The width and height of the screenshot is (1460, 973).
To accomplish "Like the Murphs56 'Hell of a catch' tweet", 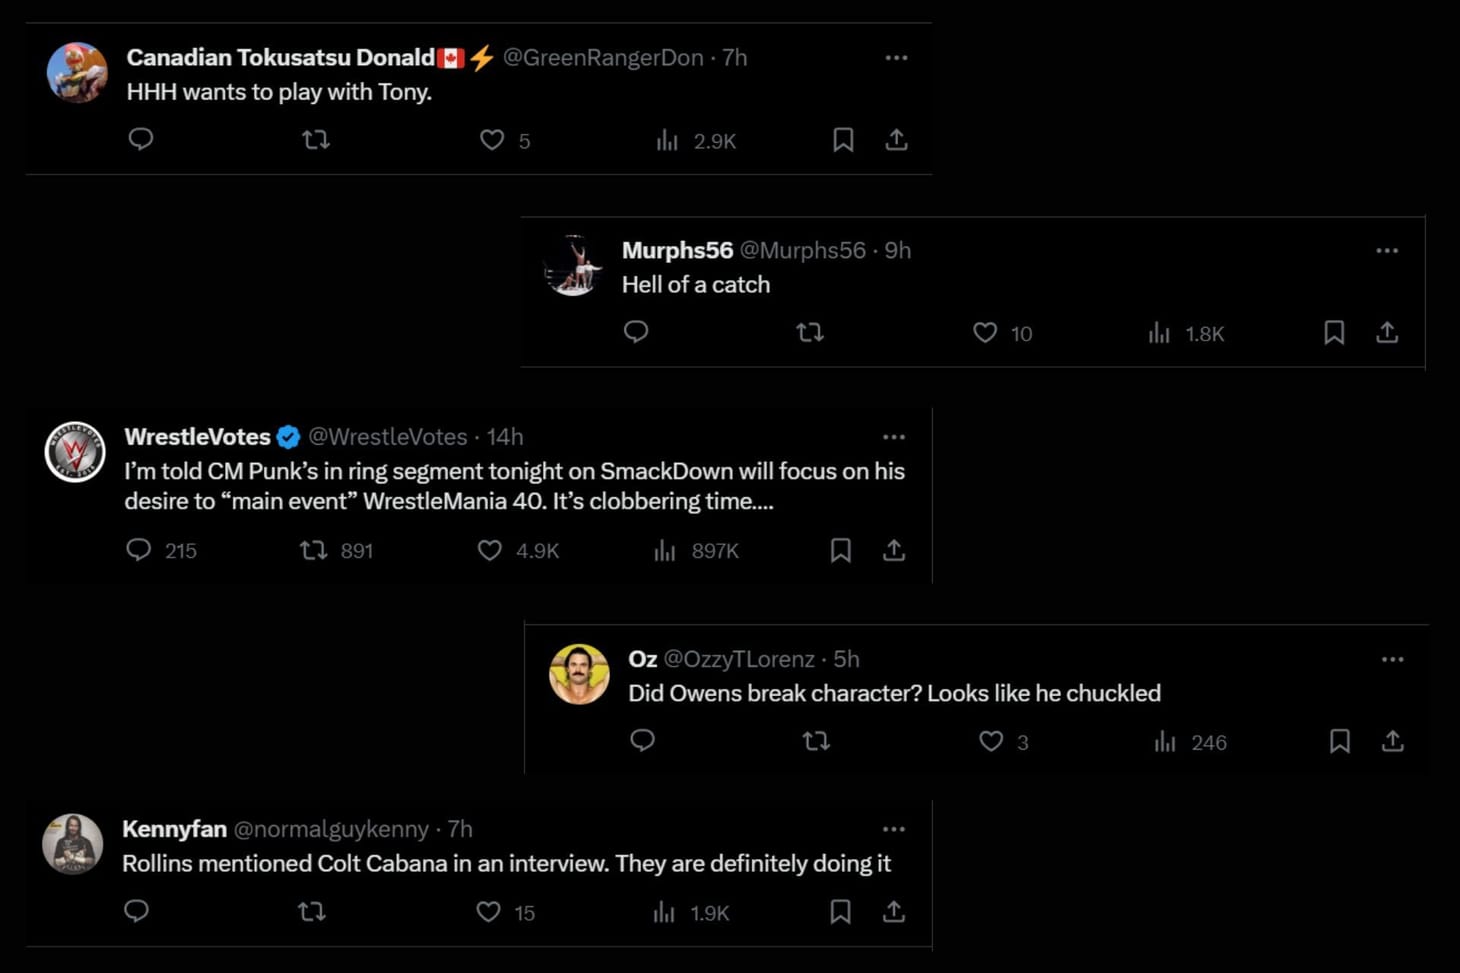I will pyautogui.click(x=985, y=333).
